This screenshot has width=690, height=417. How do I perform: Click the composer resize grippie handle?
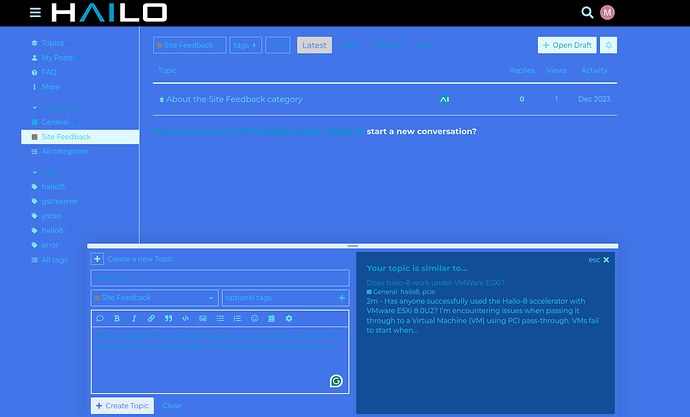[x=352, y=246]
